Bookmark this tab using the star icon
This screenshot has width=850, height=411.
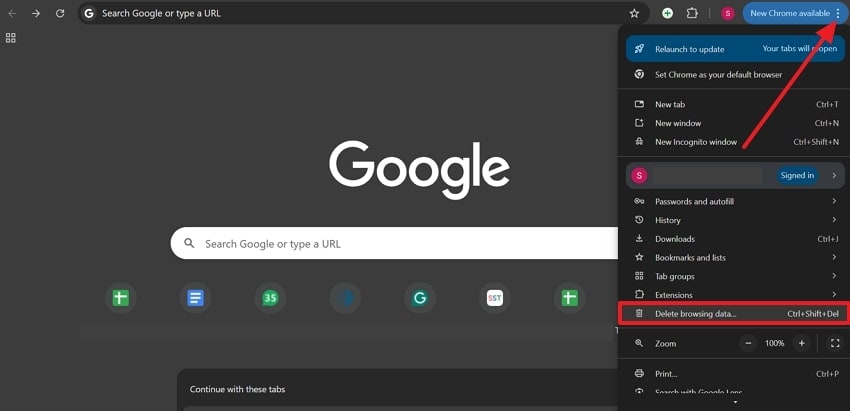[x=634, y=14]
